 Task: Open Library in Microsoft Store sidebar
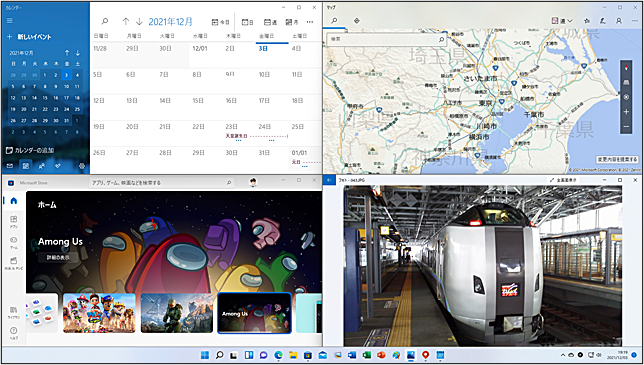click(14, 312)
